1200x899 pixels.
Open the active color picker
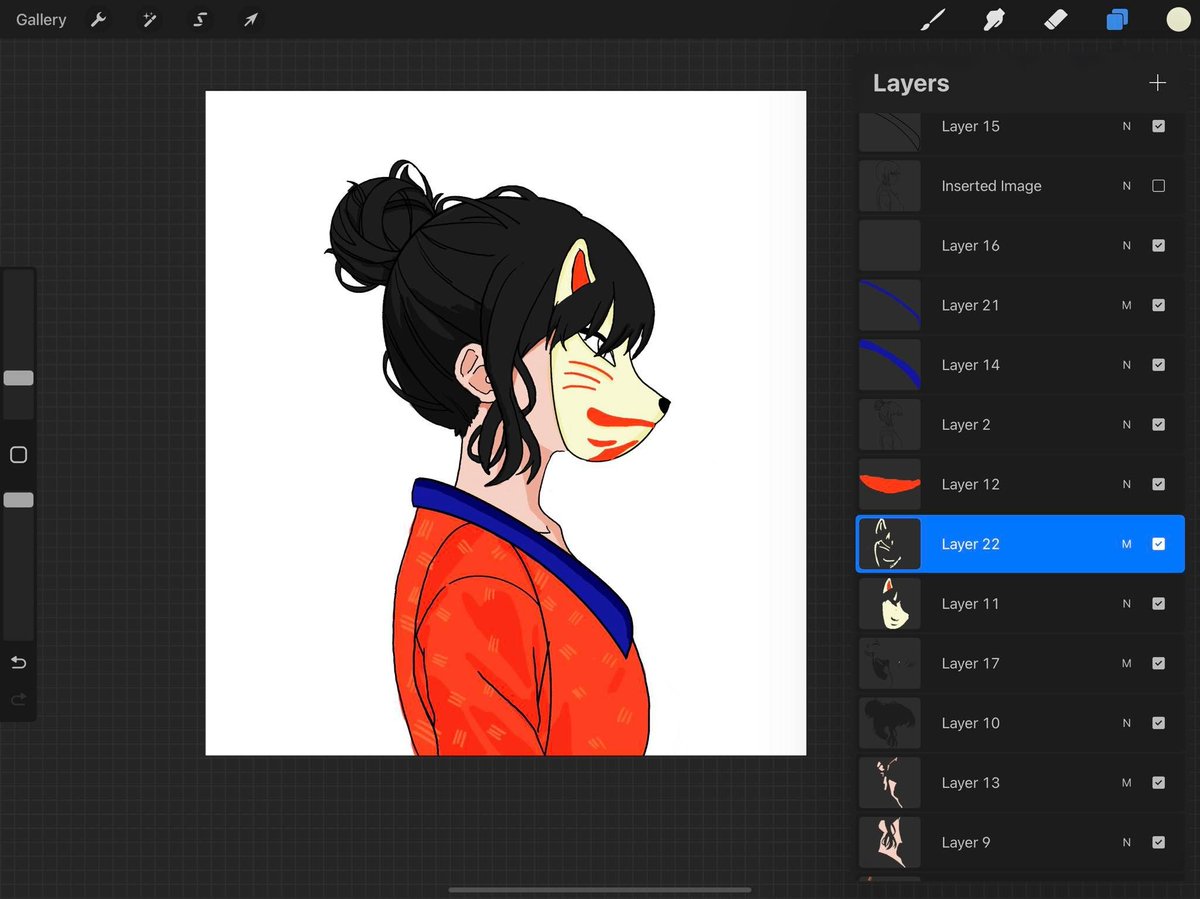(x=1178, y=19)
